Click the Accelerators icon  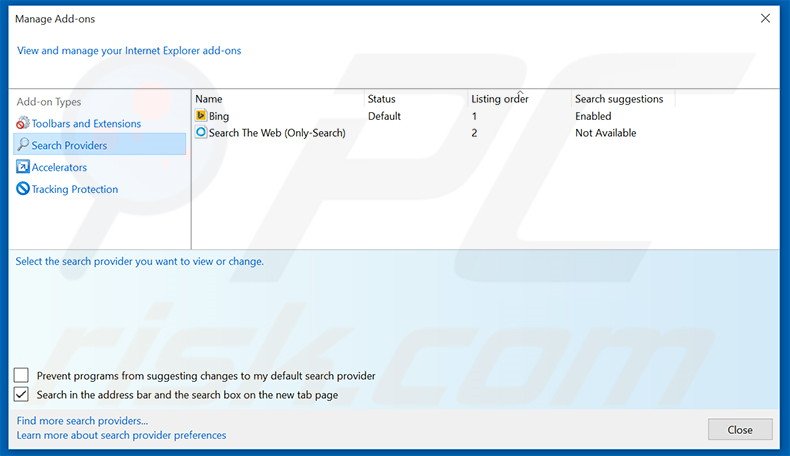(x=23, y=167)
